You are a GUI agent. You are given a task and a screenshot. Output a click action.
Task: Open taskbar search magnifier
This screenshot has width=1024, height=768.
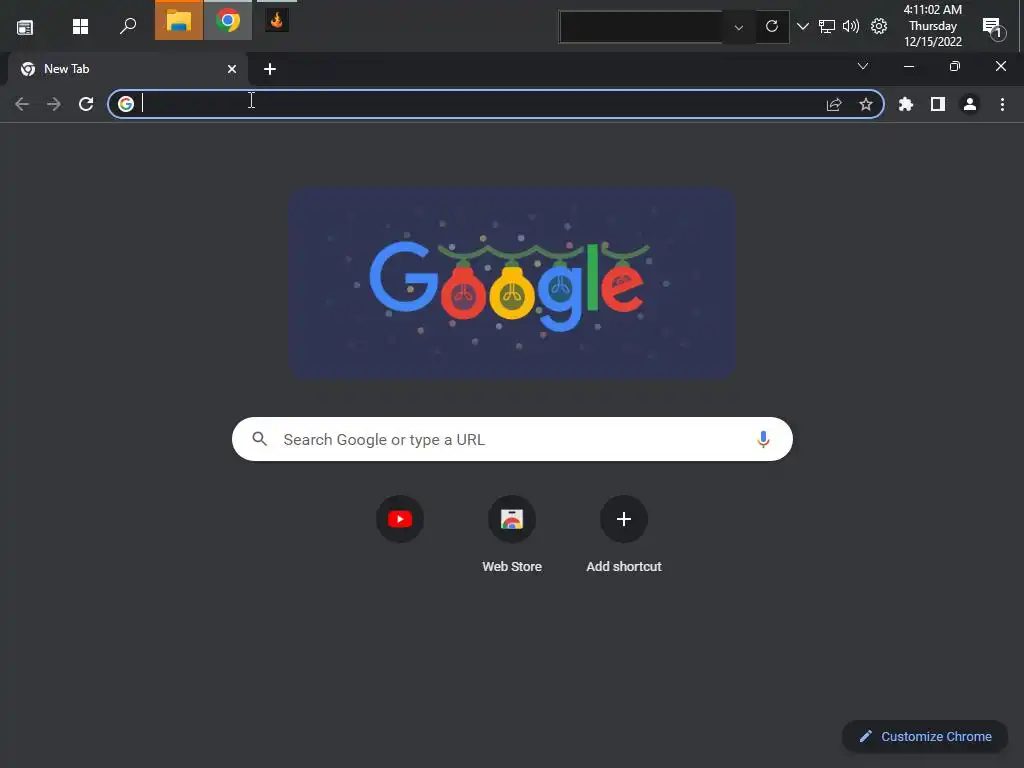[128, 26]
